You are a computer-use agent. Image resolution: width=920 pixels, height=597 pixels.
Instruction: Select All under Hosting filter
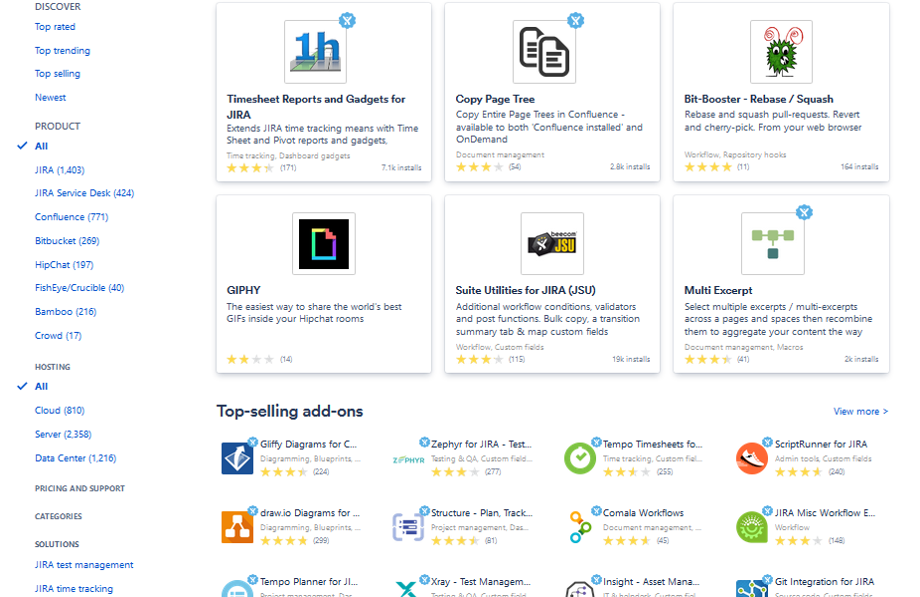pyautogui.click(x=41, y=386)
